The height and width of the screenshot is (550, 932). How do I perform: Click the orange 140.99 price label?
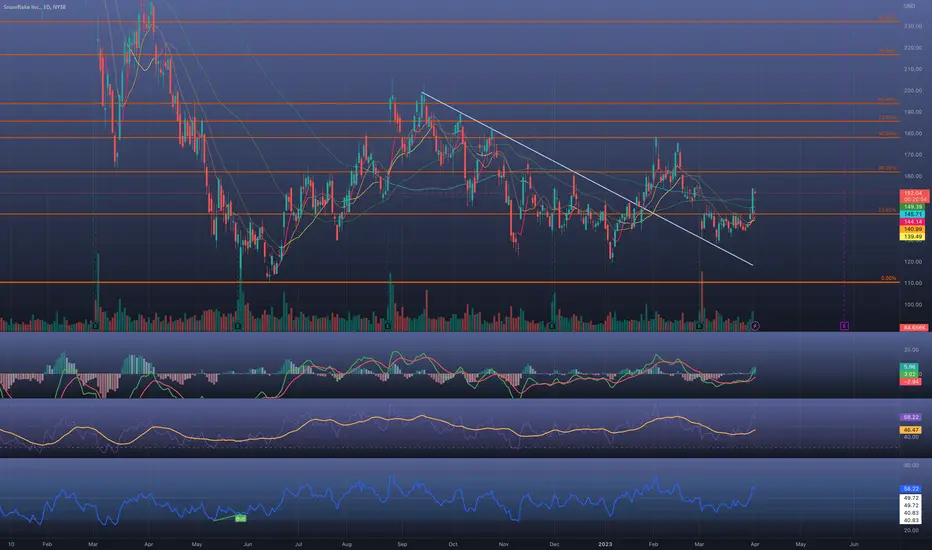click(913, 229)
